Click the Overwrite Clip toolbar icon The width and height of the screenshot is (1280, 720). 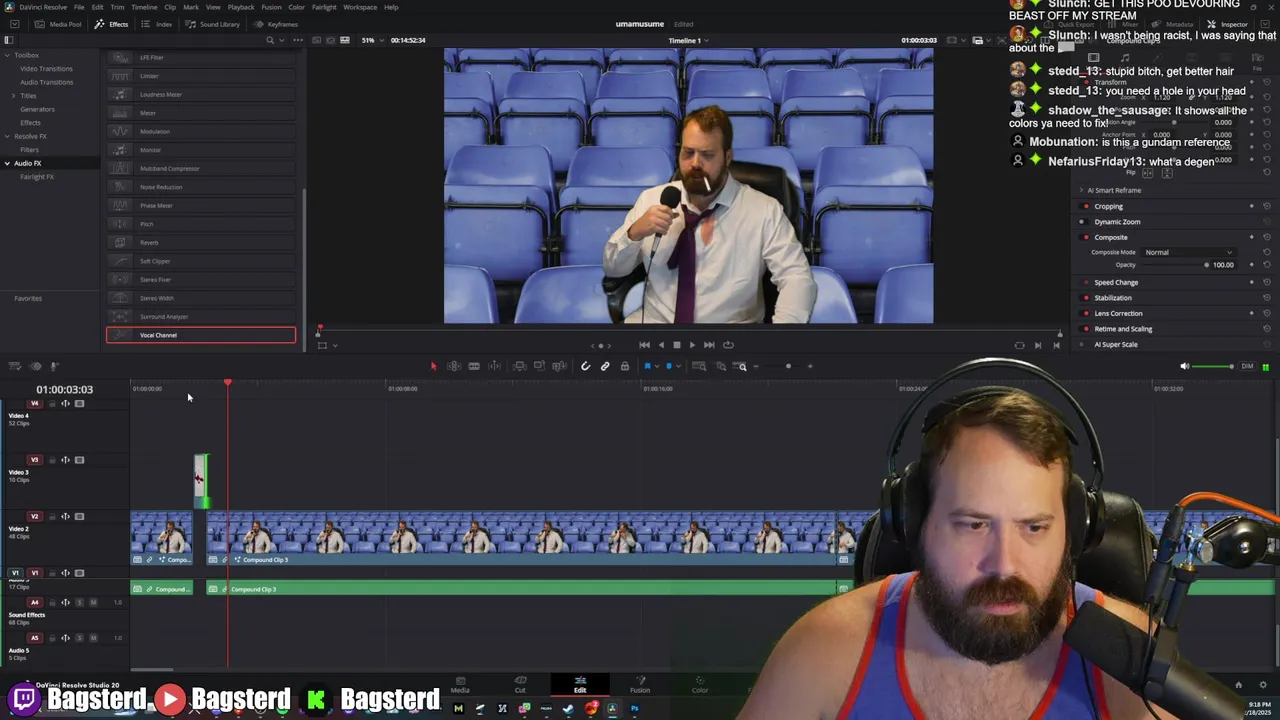click(x=539, y=366)
